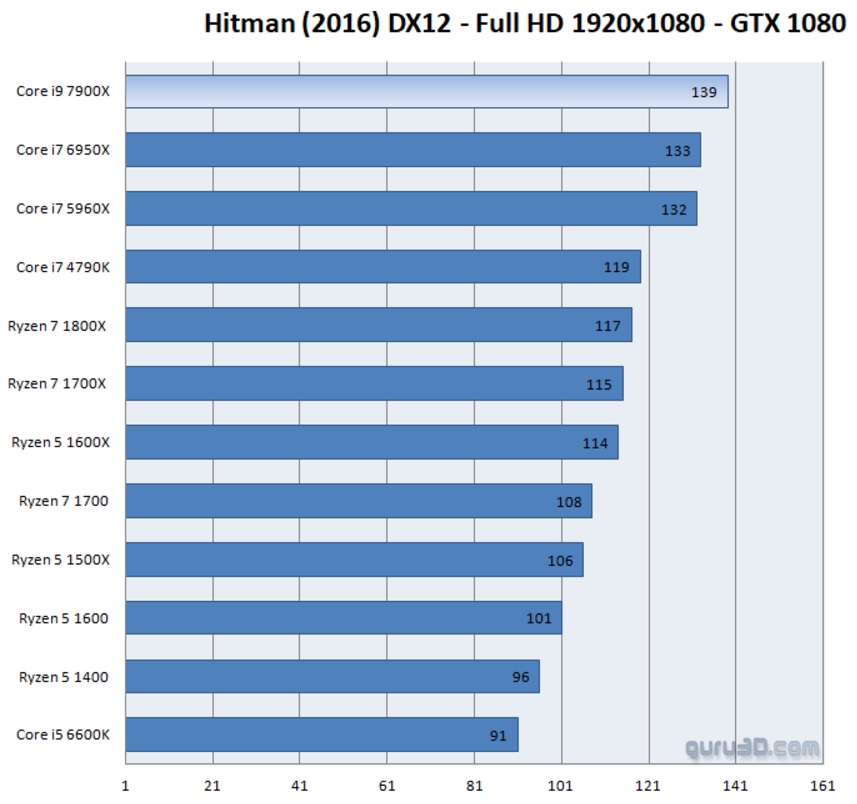
Task: Select the Core i5 6600K label
Action: (63, 735)
